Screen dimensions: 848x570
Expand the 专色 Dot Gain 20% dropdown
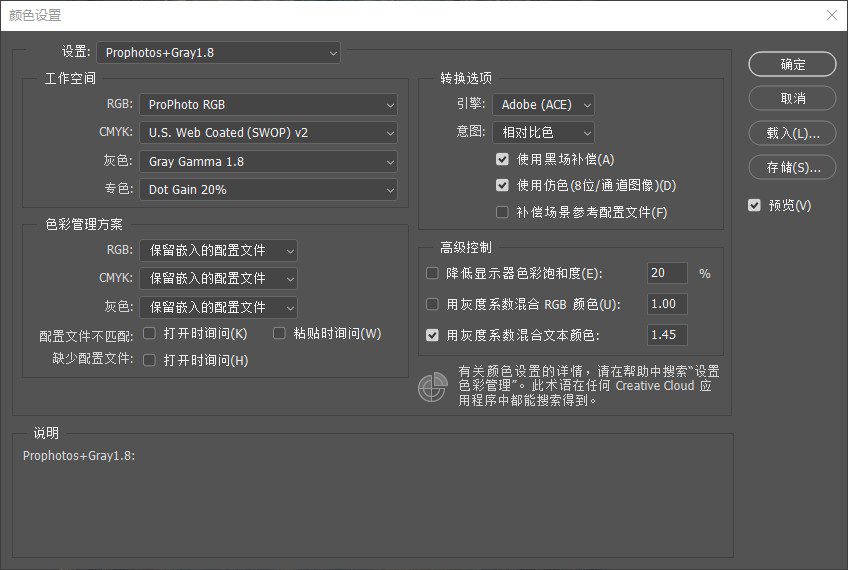coord(268,189)
